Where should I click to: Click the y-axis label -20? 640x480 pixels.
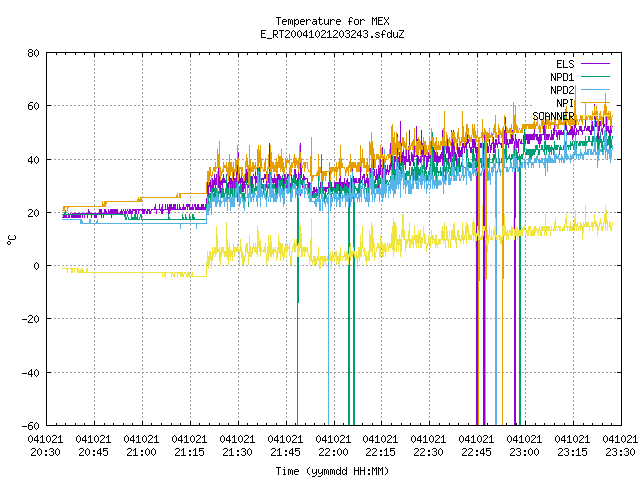[31, 319]
